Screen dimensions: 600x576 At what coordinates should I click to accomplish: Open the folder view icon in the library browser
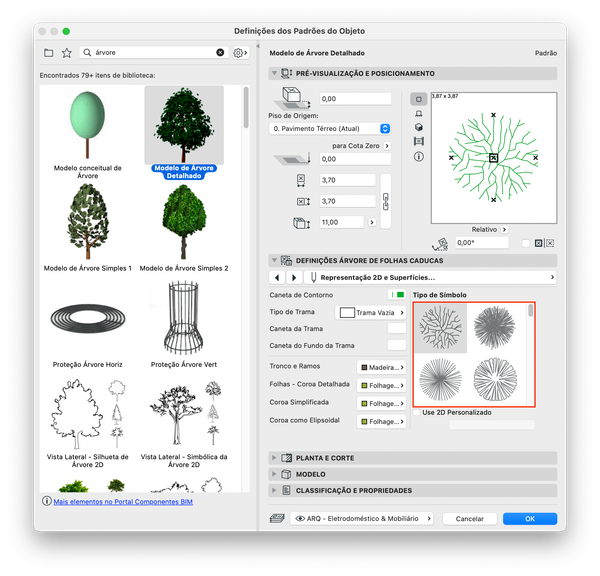(49, 53)
